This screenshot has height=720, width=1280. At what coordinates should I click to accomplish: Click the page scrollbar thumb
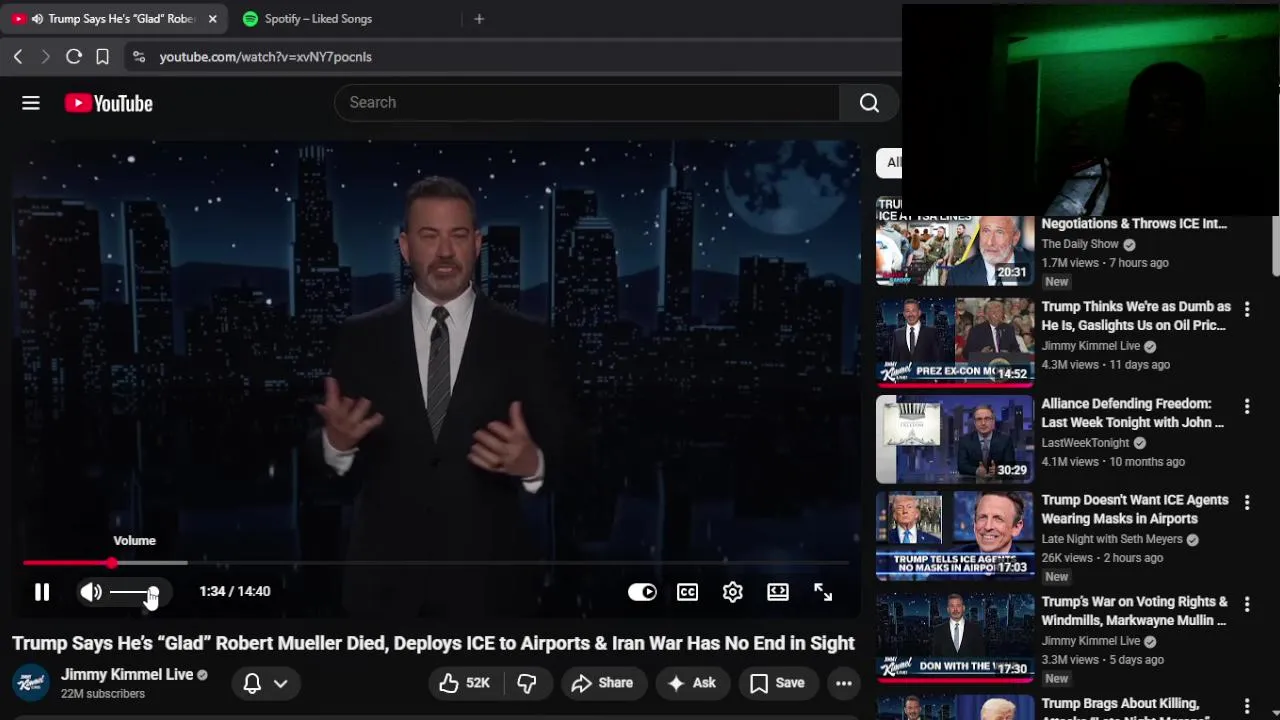tap(1275, 244)
